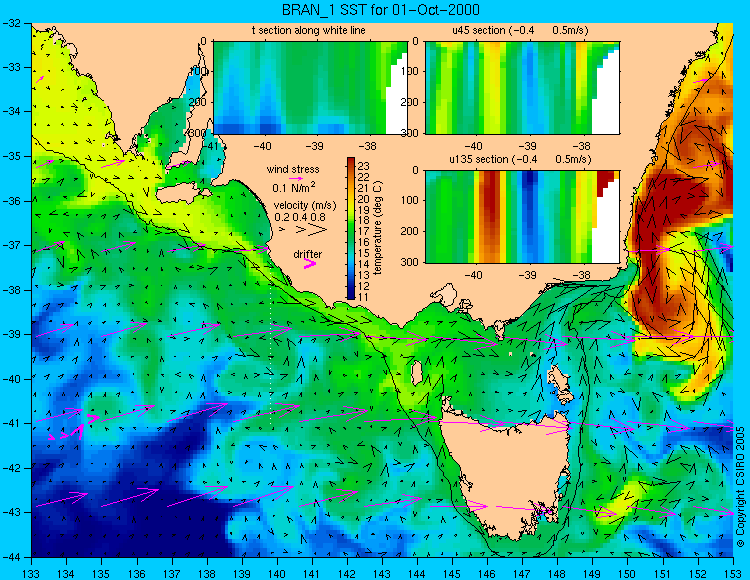Click the -42 latitude label on left axis
750x580 pixels.
click(x=11, y=468)
